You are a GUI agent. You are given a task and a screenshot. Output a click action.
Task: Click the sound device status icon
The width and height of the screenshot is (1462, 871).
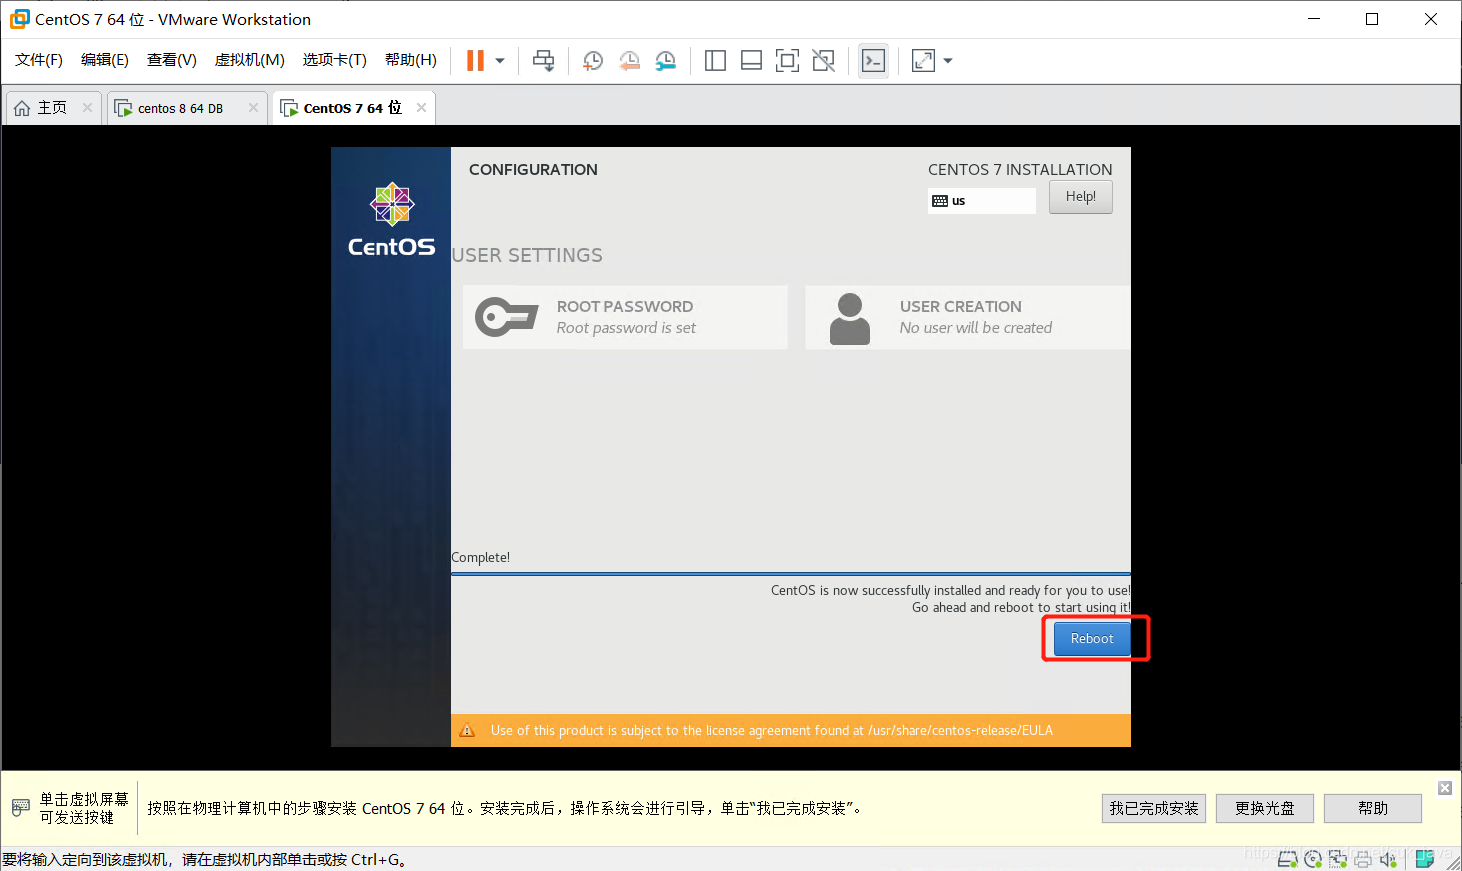tap(1388, 858)
